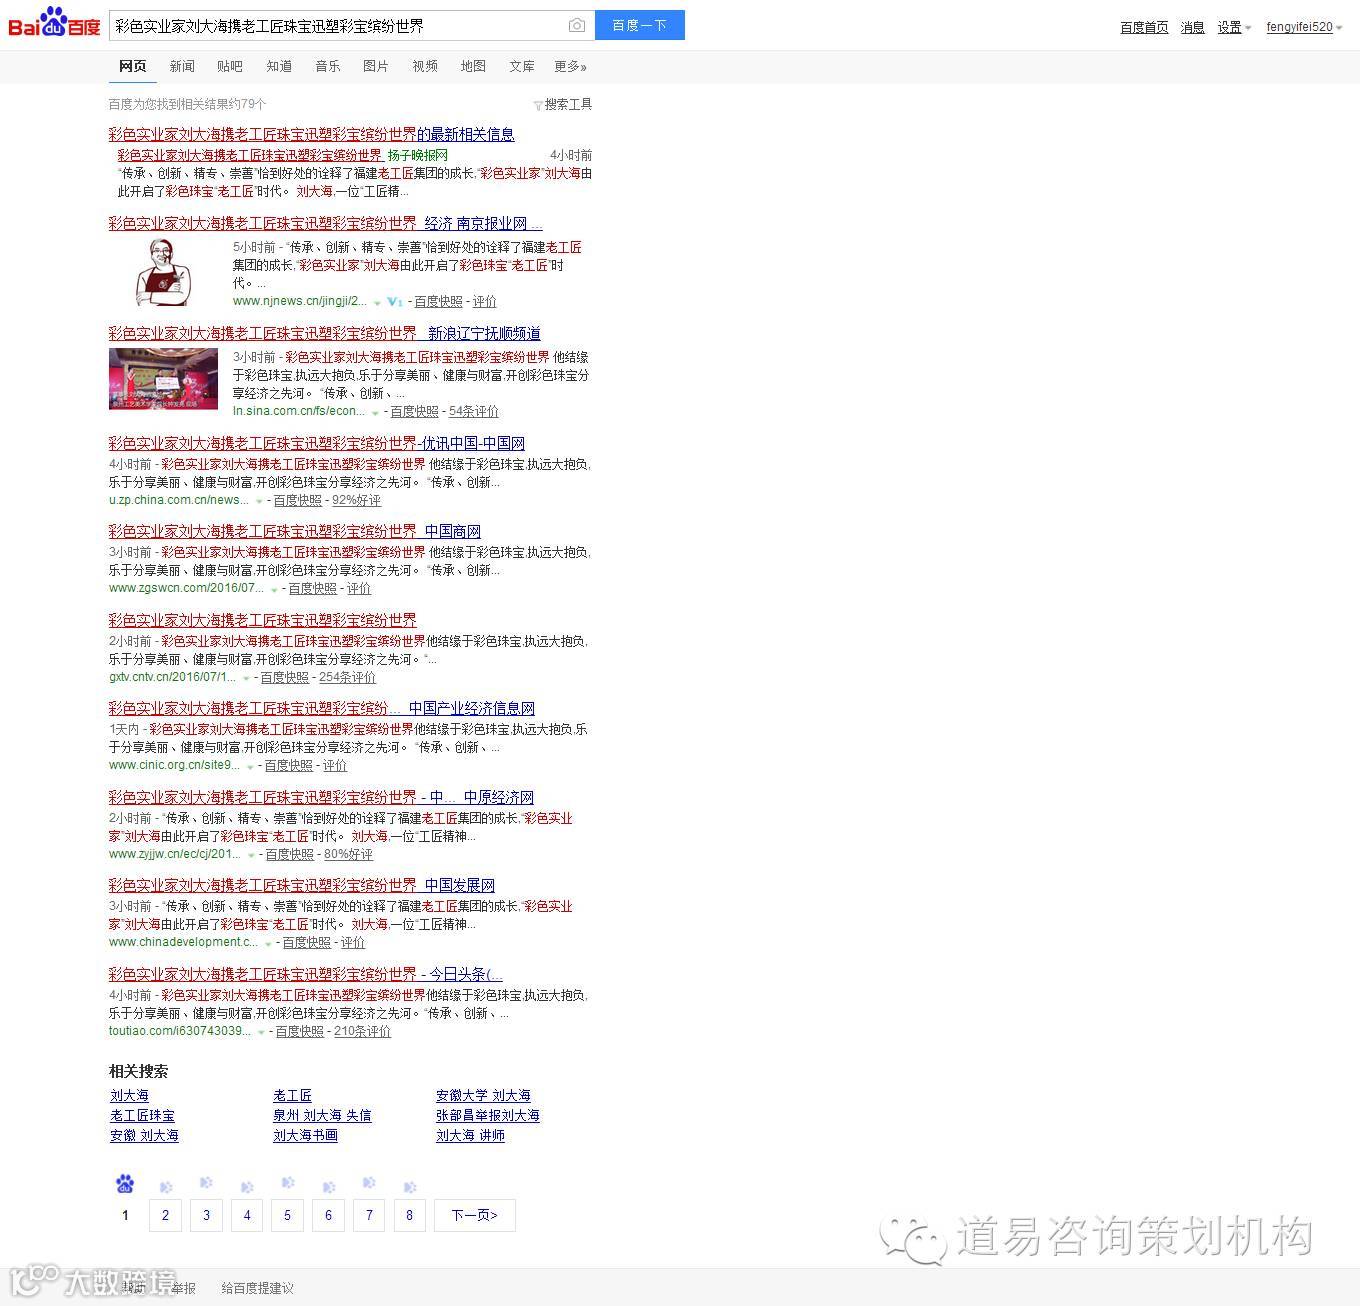Click the Baidu logo
The height and width of the screenshot is (1306, 1360).
pyautogui.click(x=54, y=24)
